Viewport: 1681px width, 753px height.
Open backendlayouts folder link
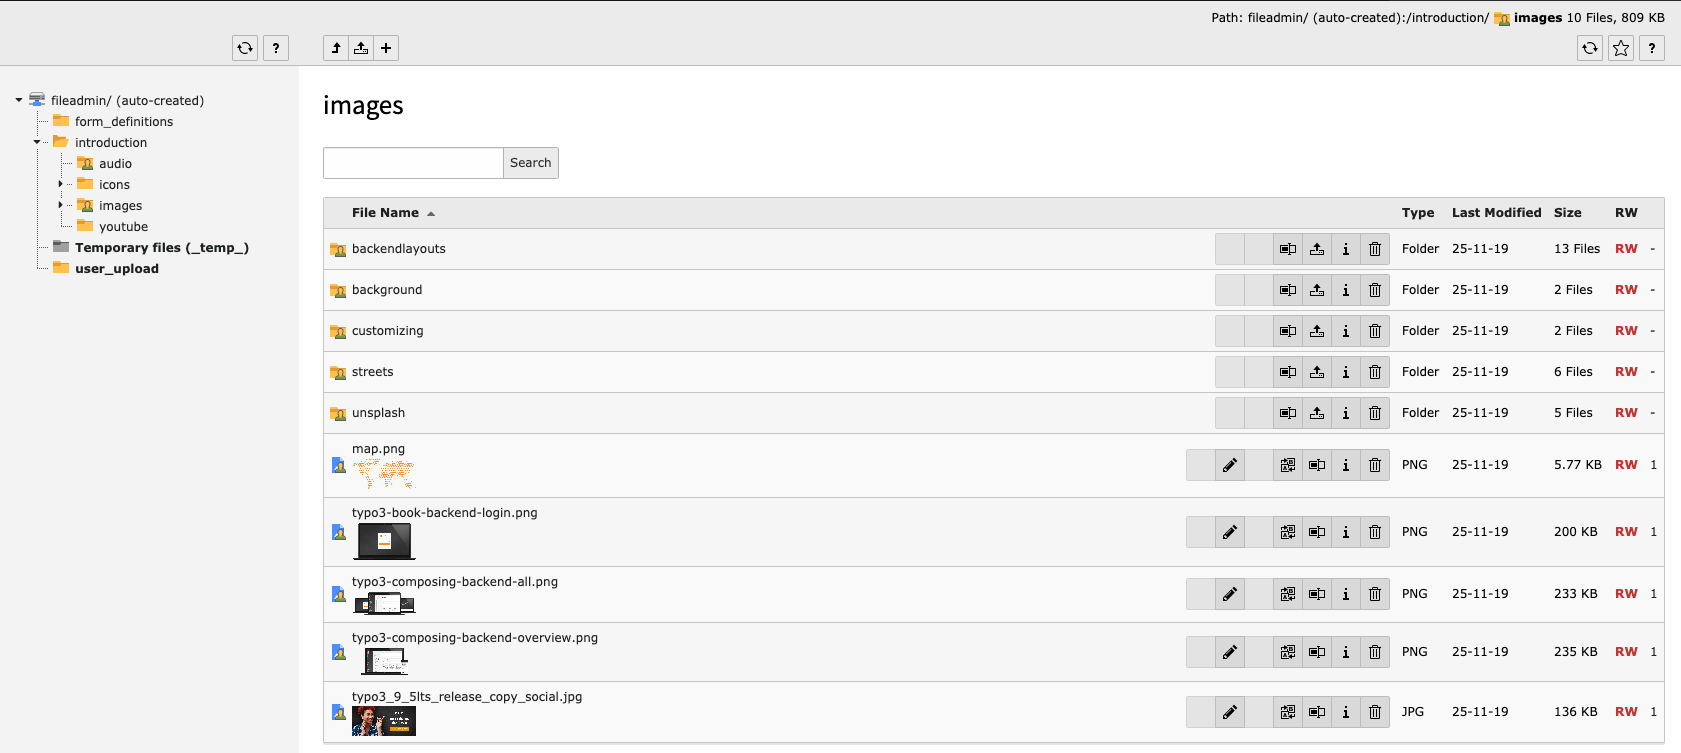pyautogui.click(x=399, y=249)
